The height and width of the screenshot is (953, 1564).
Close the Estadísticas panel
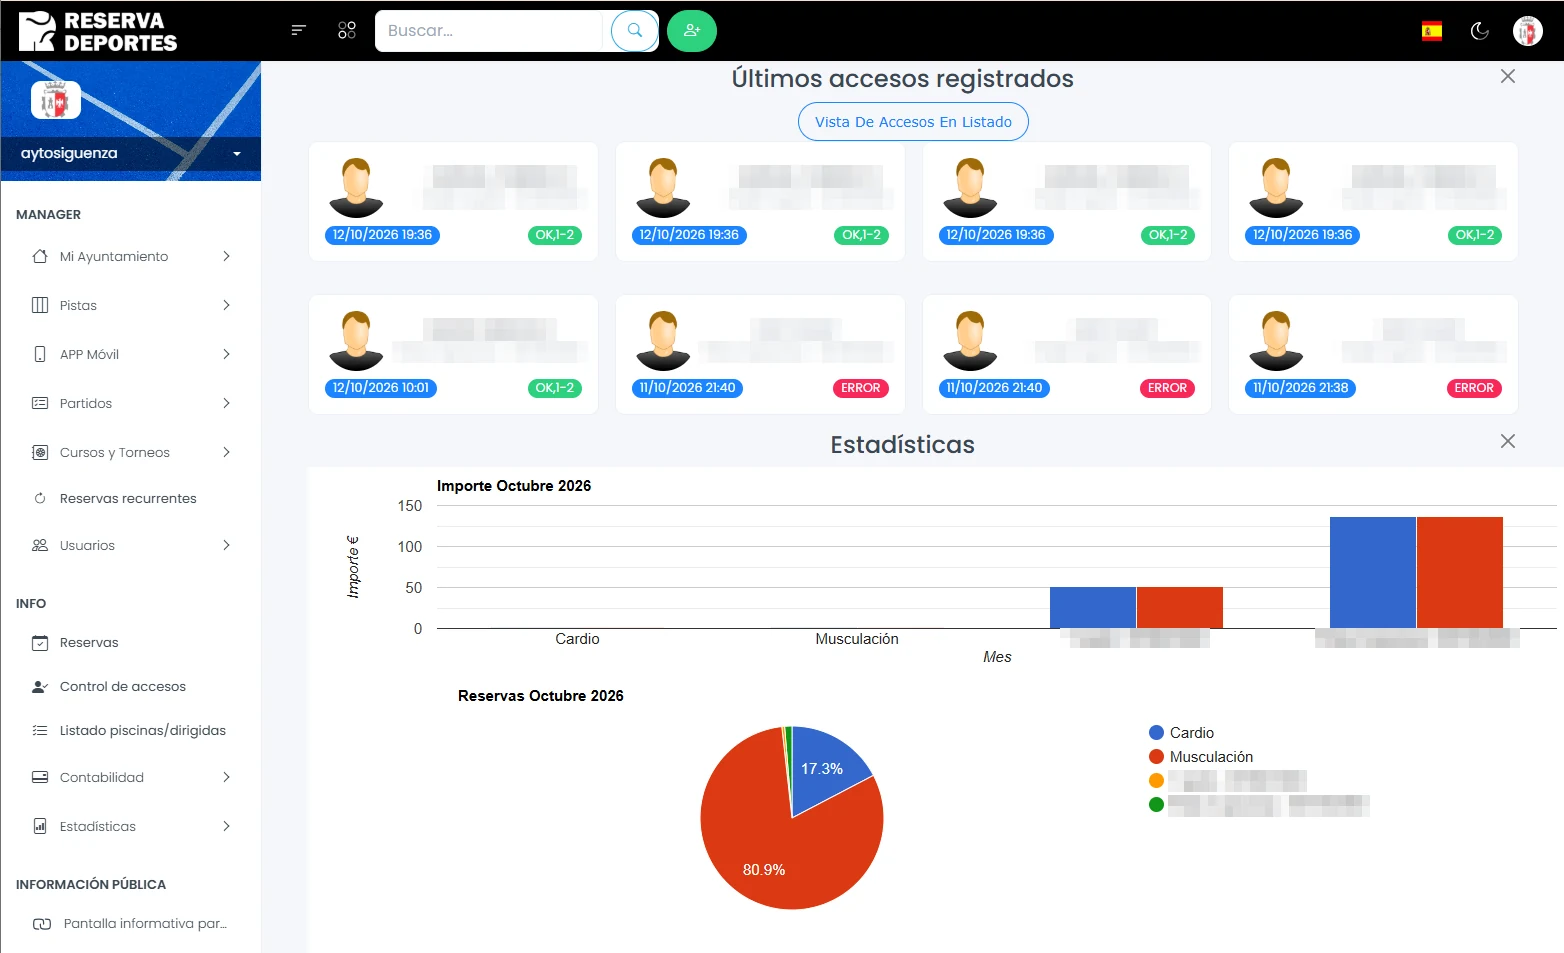click(1508, 441)
